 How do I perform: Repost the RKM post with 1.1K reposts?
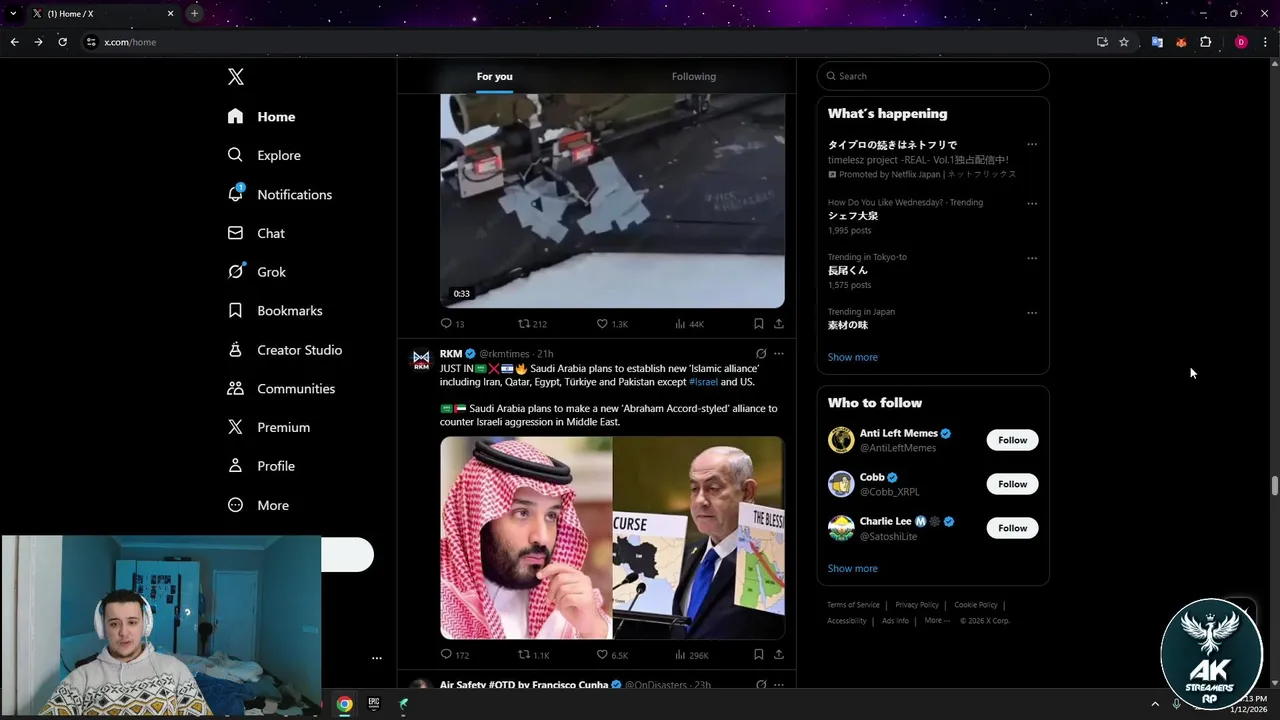click(533, 655)
